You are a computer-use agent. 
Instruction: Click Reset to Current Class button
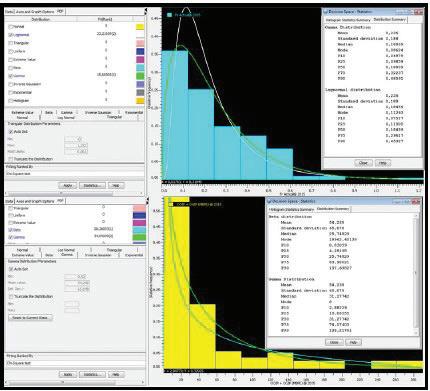(x=30, y=318)
